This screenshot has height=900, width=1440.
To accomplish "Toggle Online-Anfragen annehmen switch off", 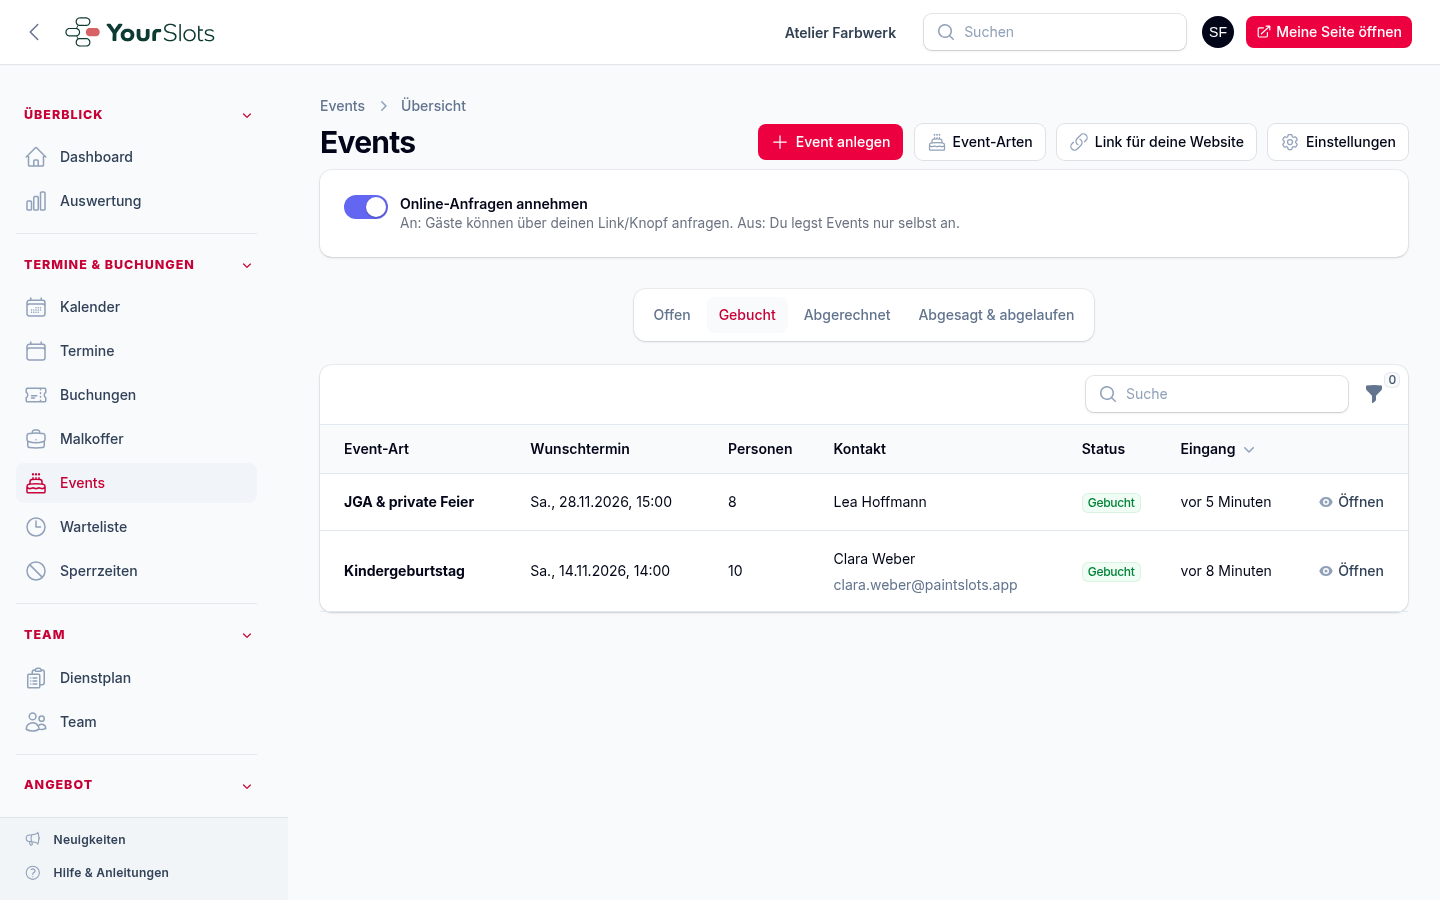I will (366, 207).
